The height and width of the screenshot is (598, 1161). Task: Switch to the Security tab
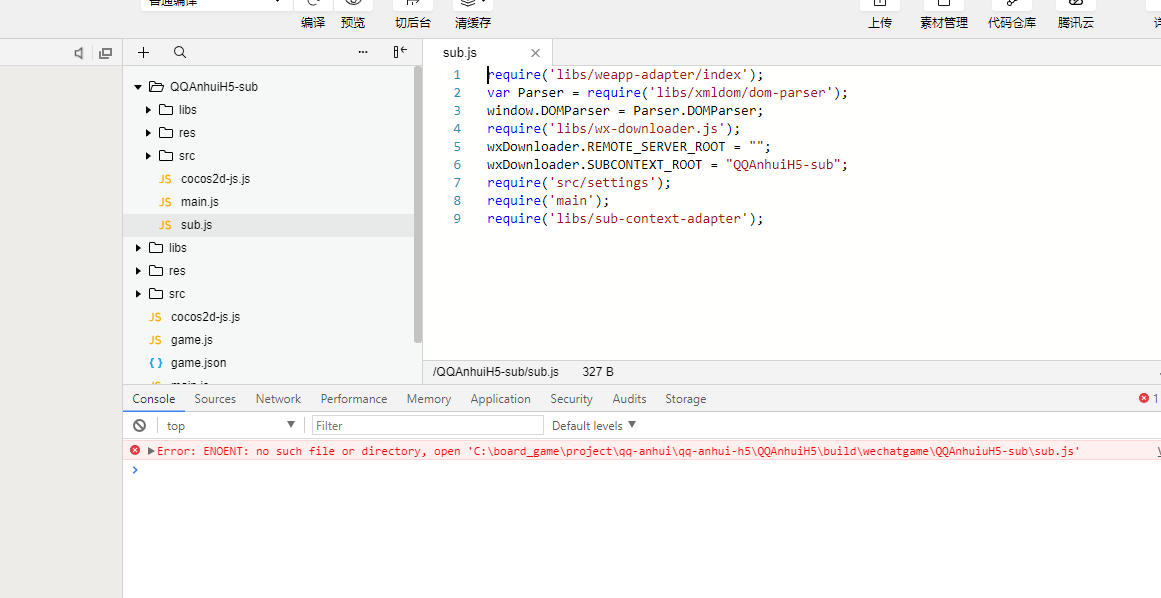(571, 398)
